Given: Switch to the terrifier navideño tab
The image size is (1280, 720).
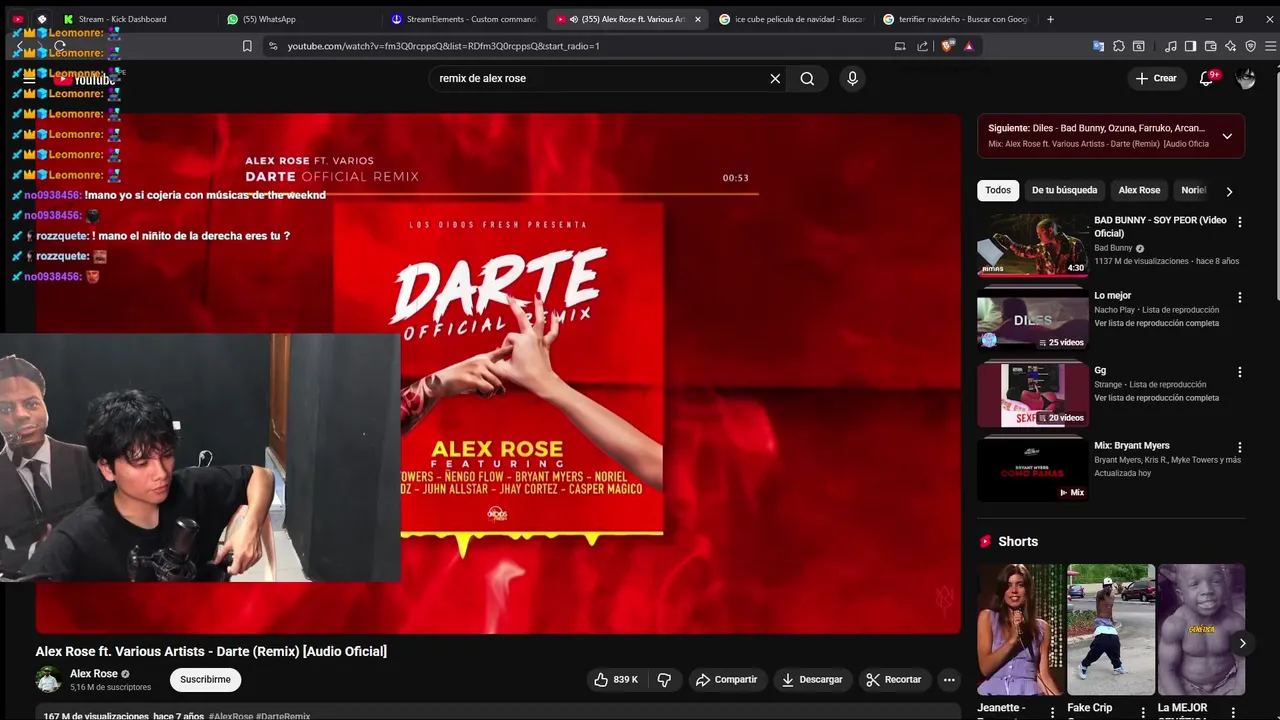Looking at the screenshot, I should 955,19.
